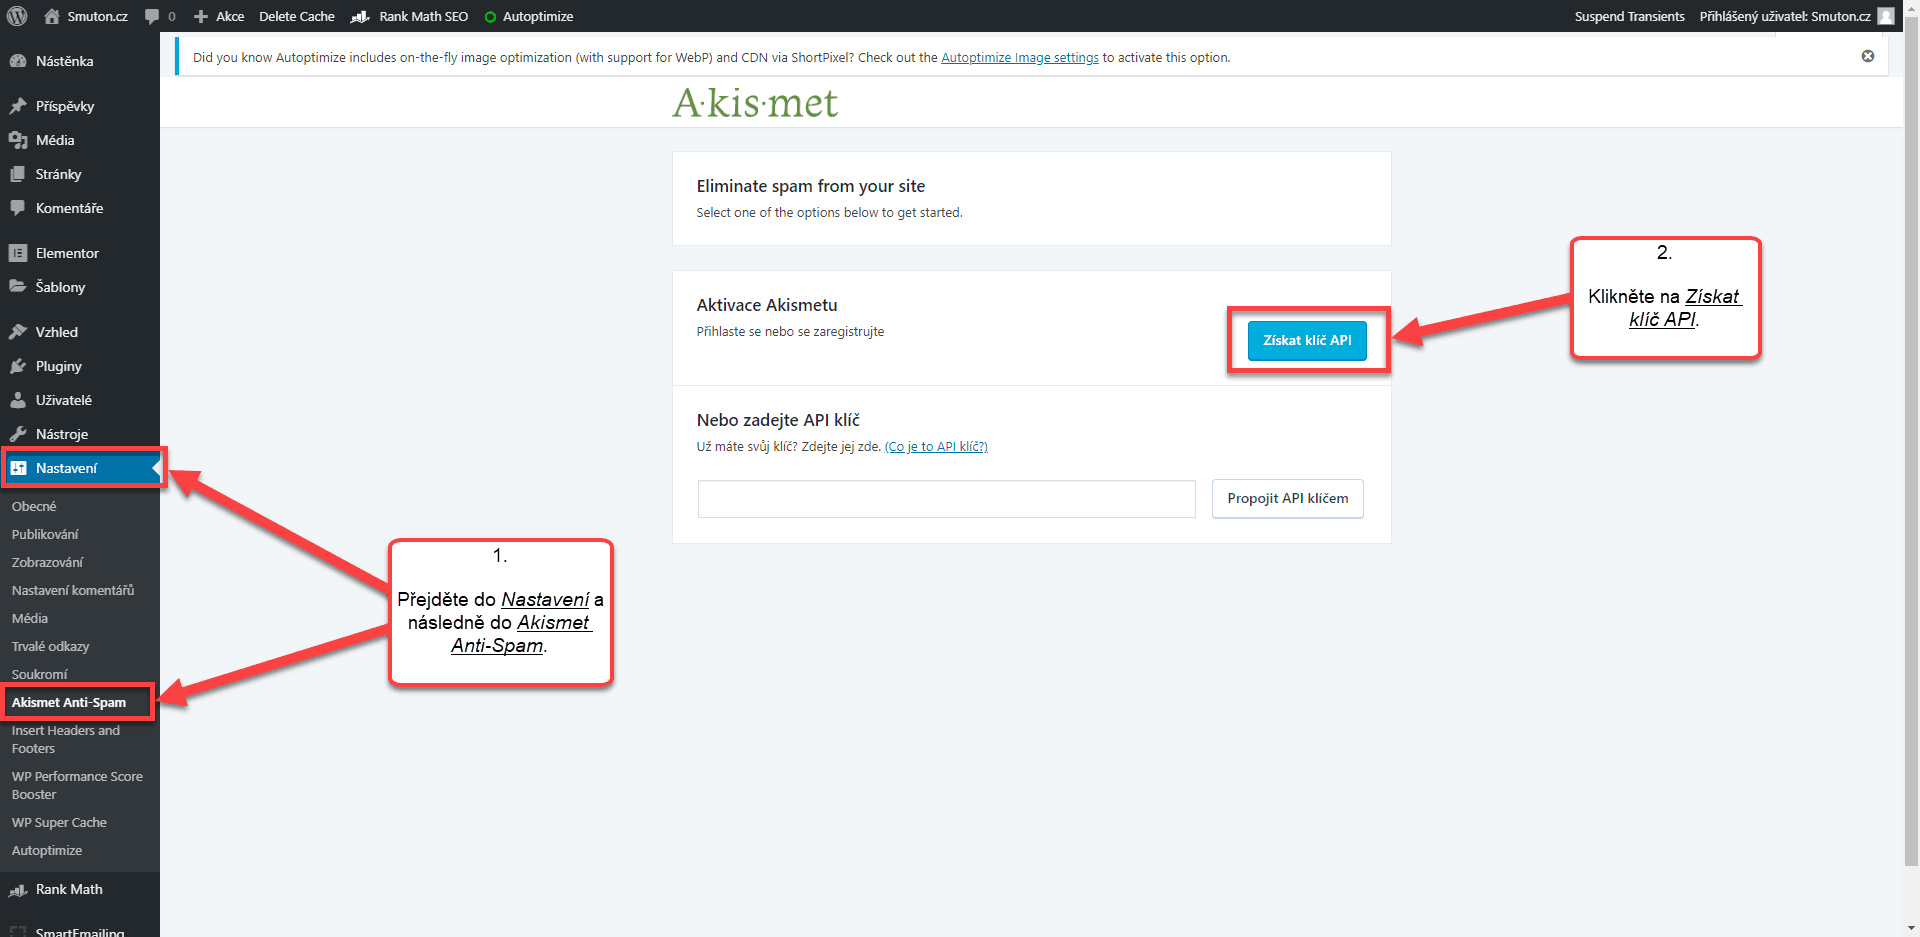Click the Nástroje wrench icon

pos(18,434)
